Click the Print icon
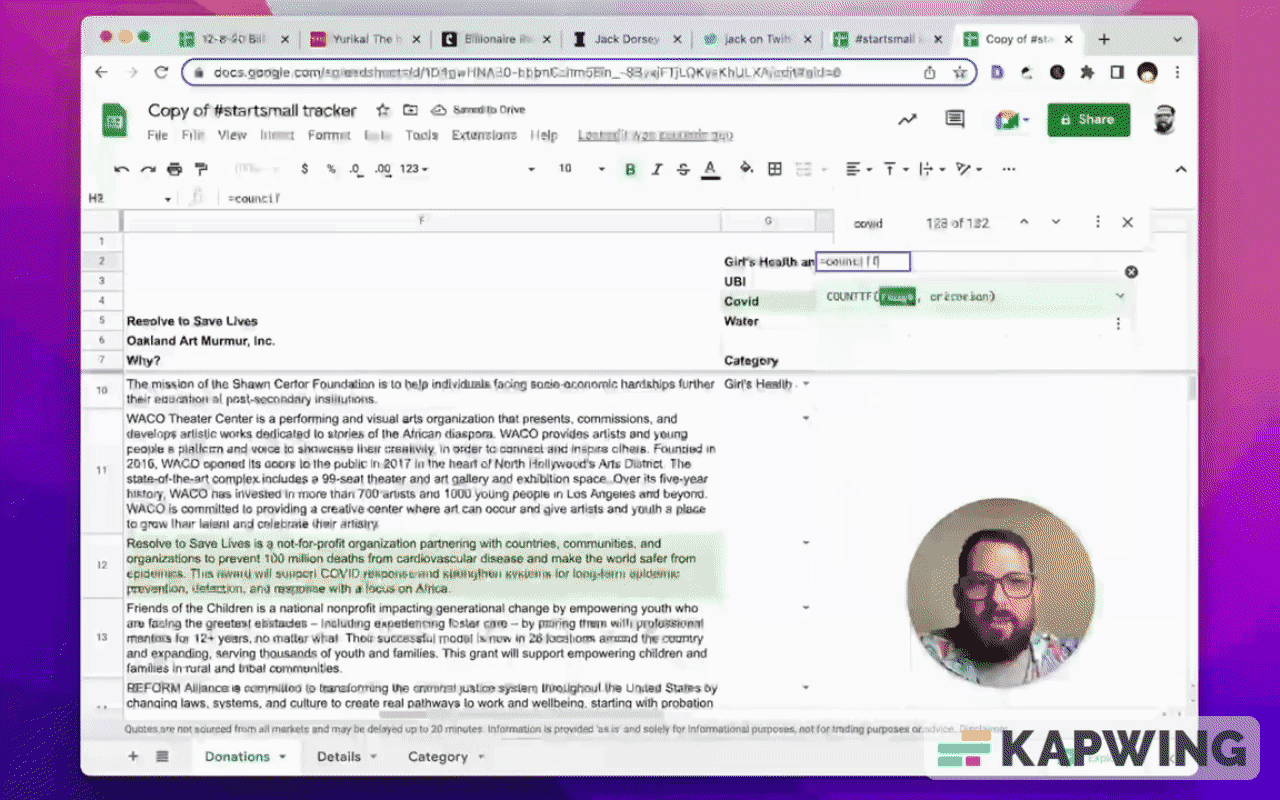 click(175, 169)
